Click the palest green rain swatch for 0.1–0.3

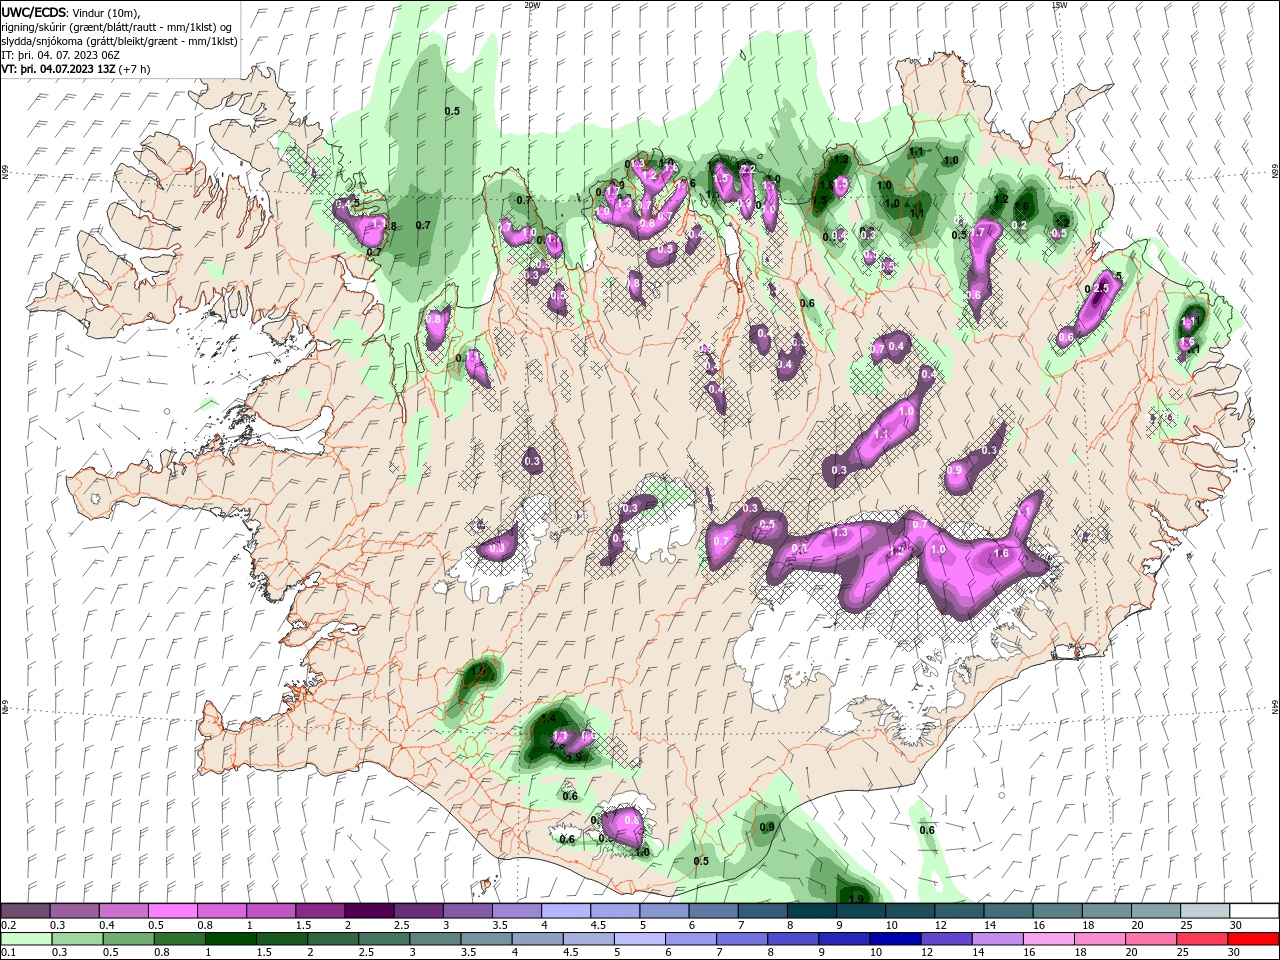pos(25,939)
